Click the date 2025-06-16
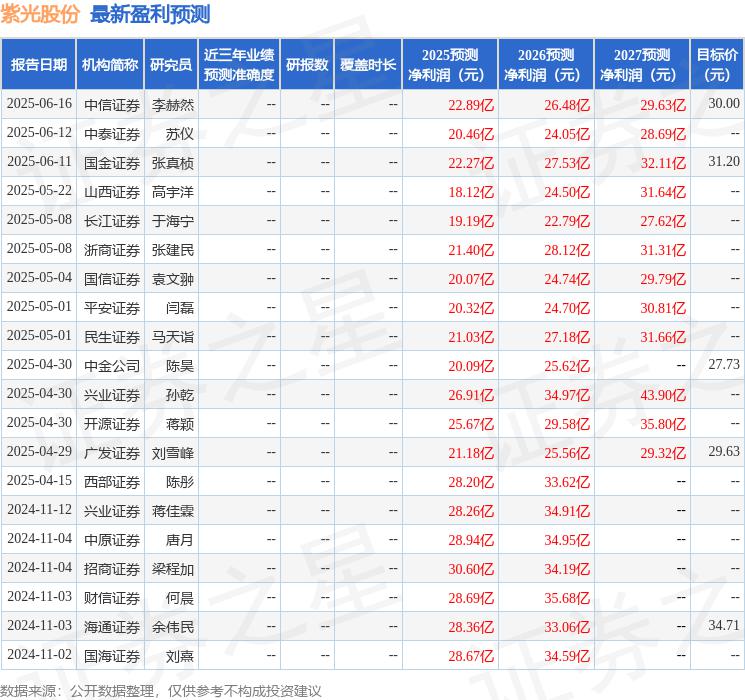The width and height of the screenshot is (745, 700). (39, 104)
